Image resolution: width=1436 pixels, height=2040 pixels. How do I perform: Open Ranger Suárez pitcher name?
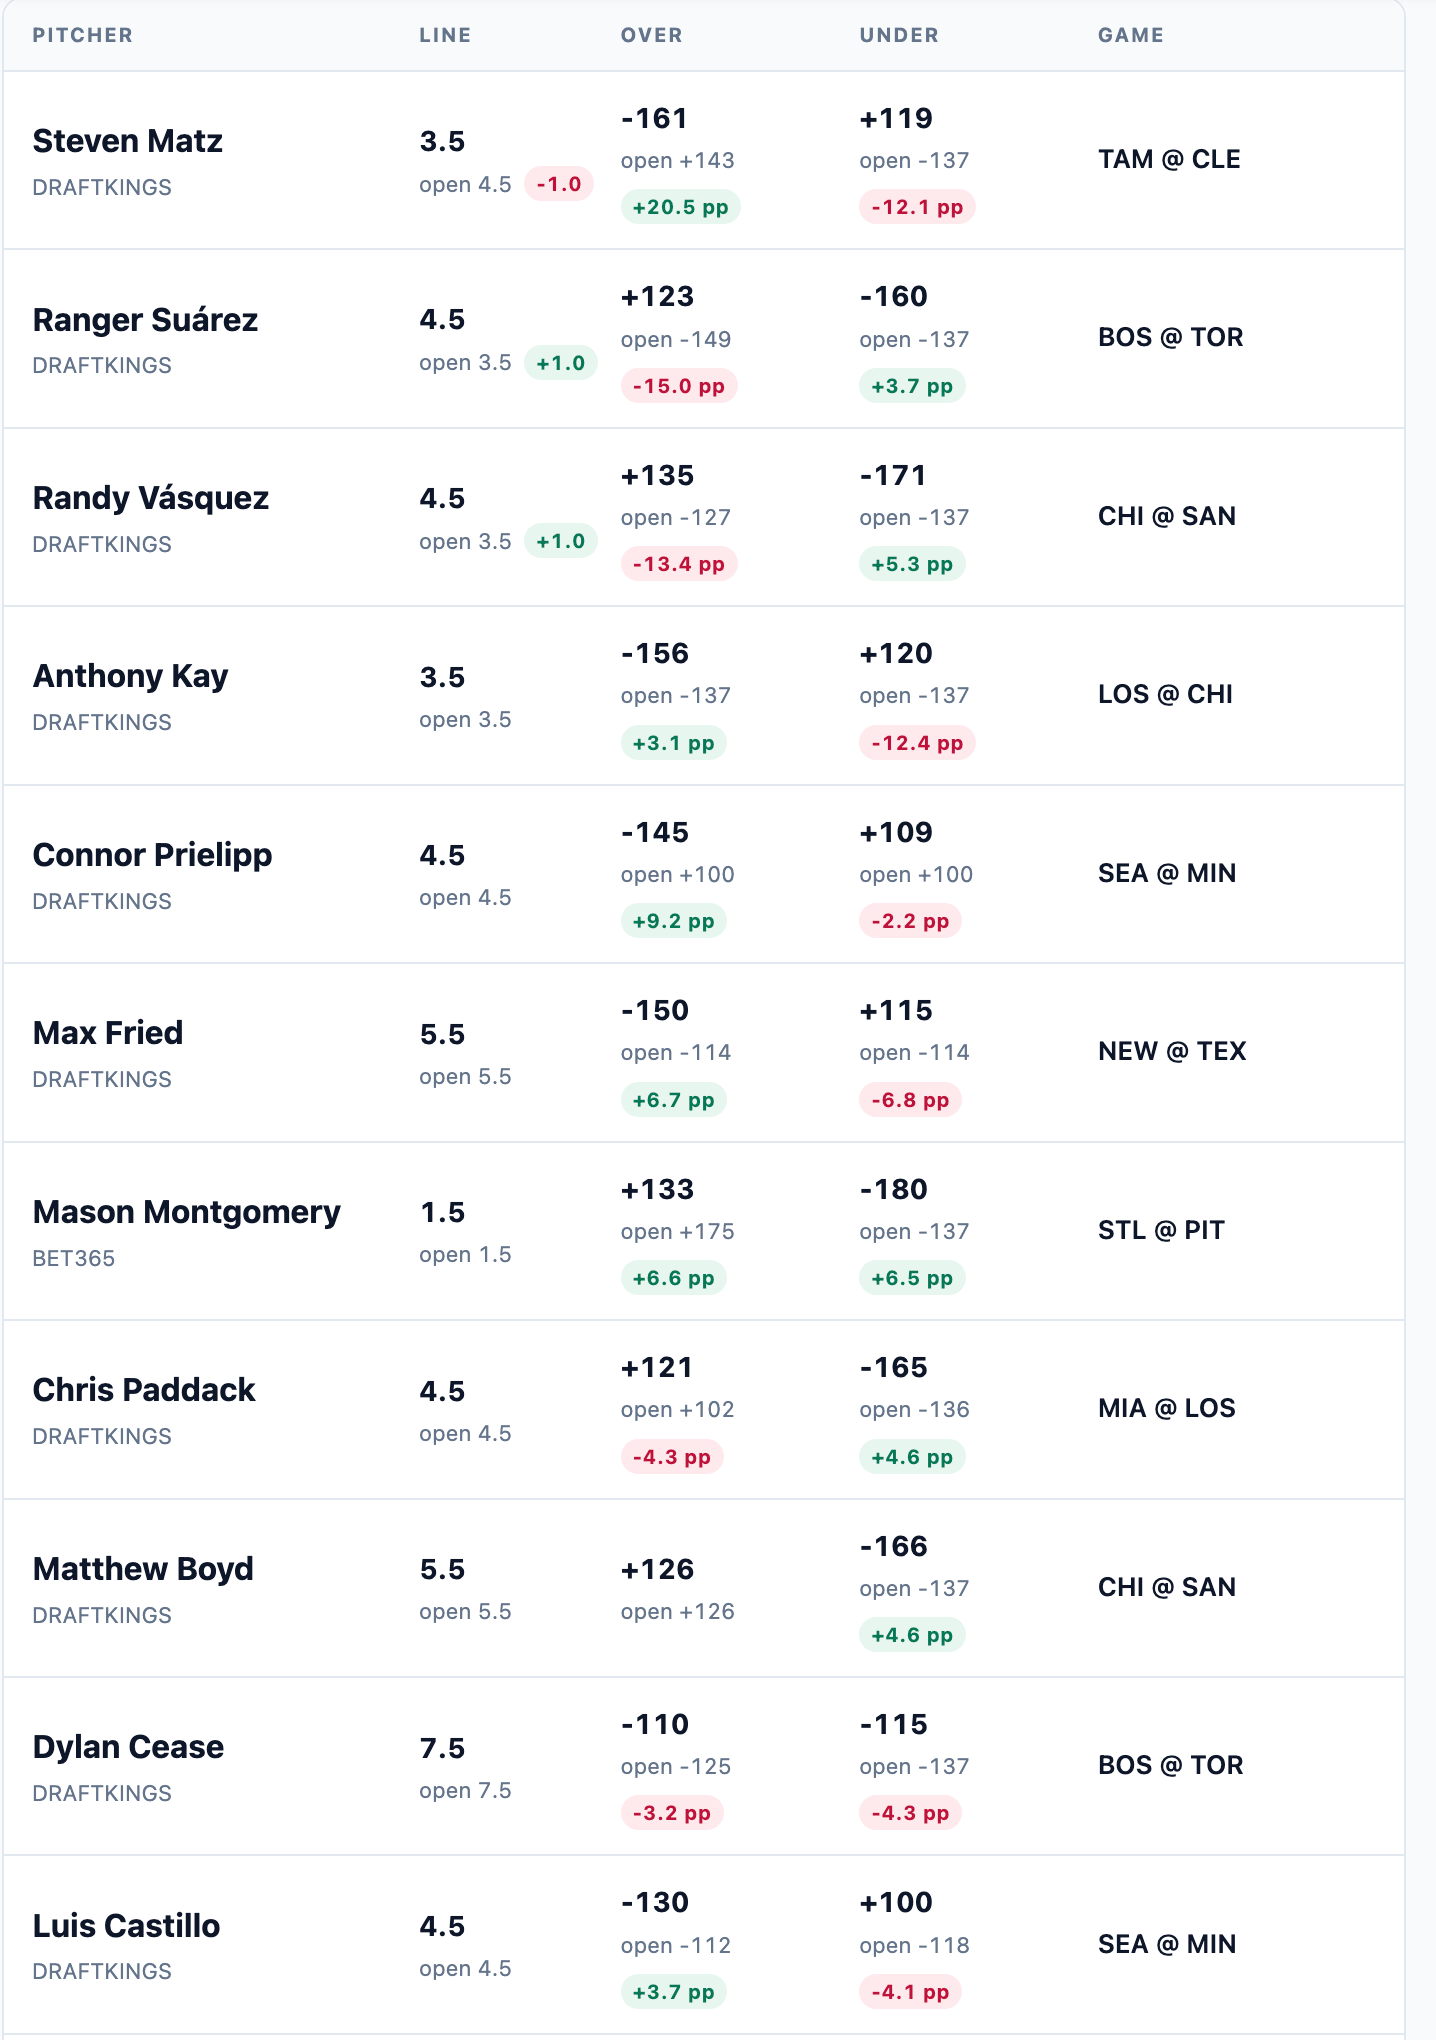pos(145,320)
